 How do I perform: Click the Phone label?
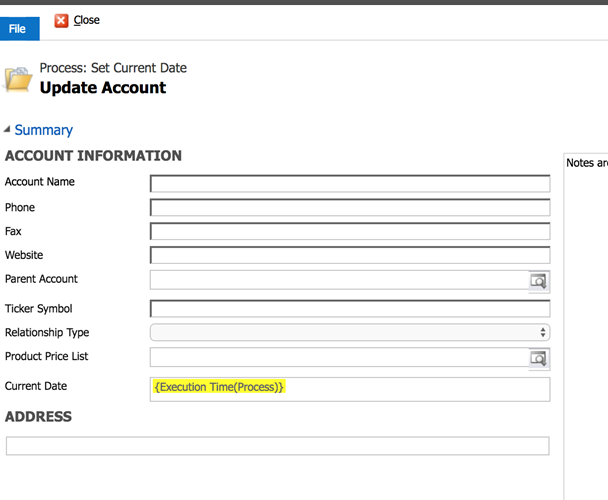20,208
